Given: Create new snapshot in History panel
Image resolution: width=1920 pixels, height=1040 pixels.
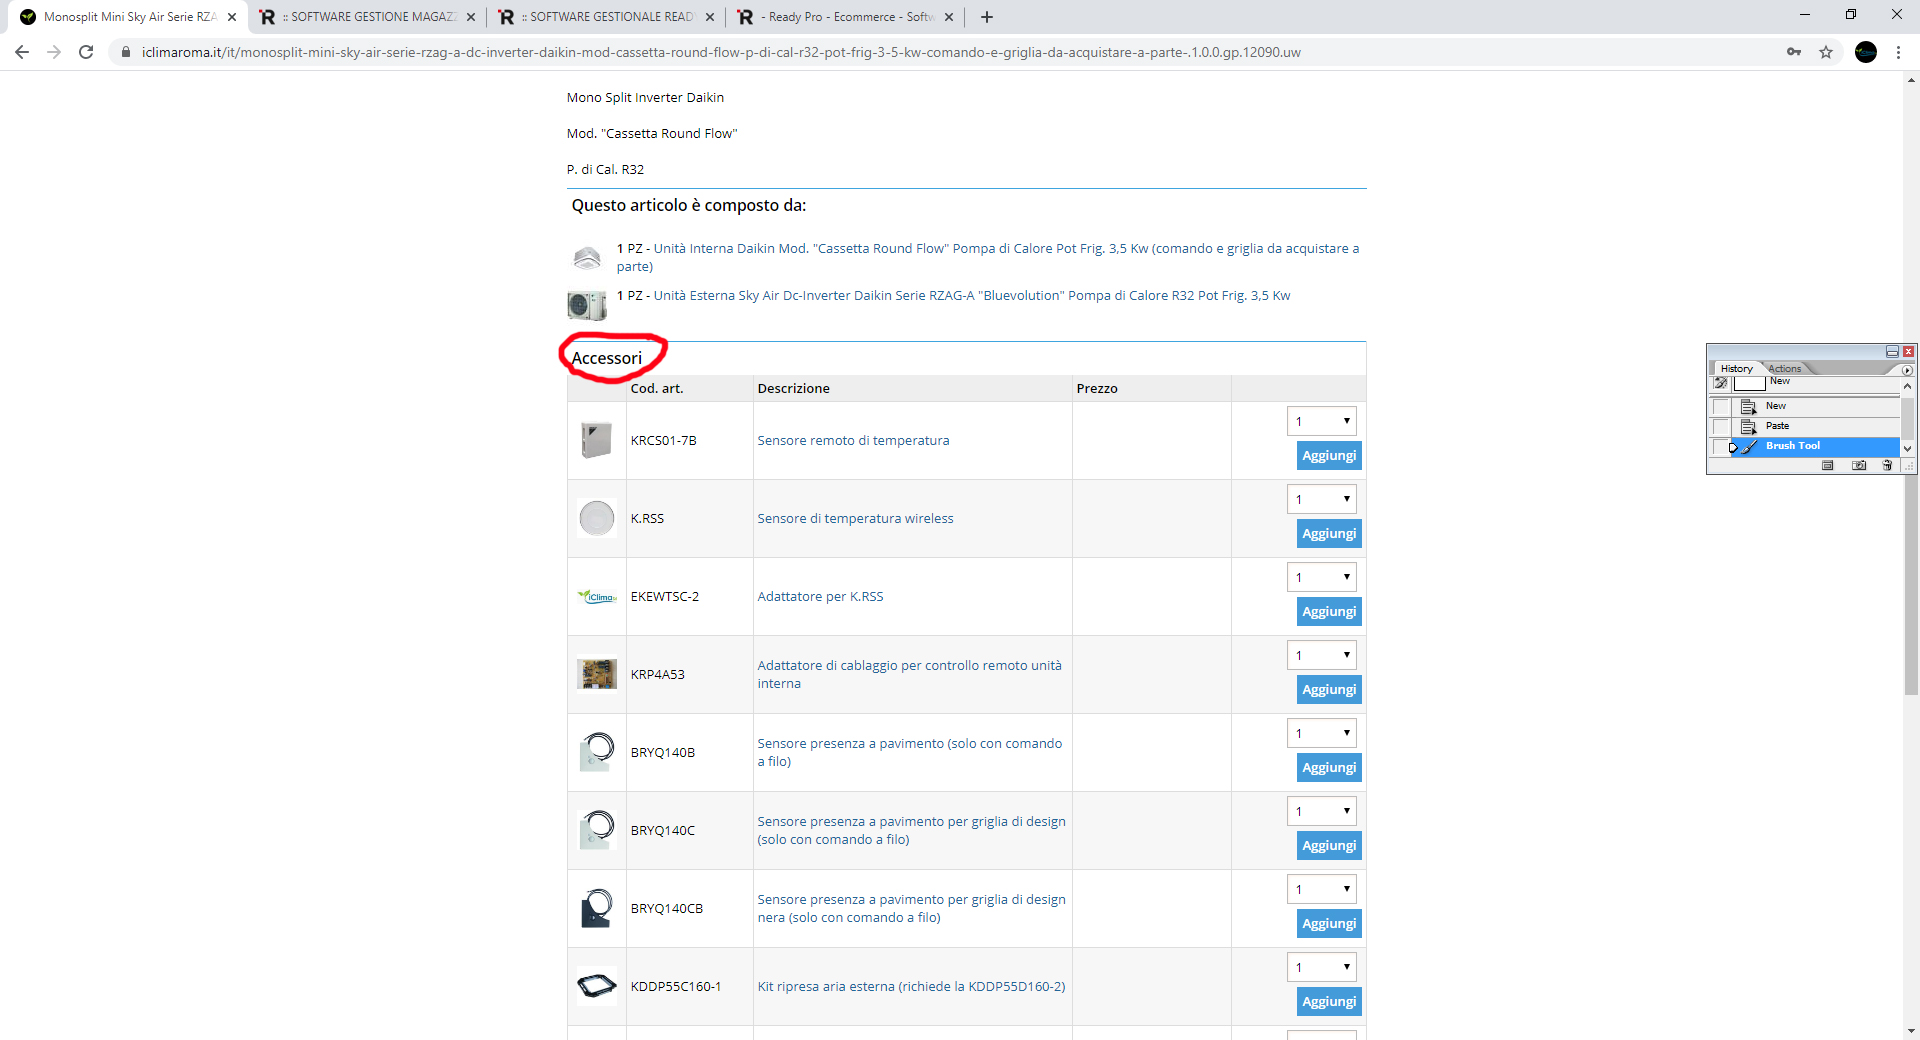Looking at the screenshot, I should (1859, 465).
